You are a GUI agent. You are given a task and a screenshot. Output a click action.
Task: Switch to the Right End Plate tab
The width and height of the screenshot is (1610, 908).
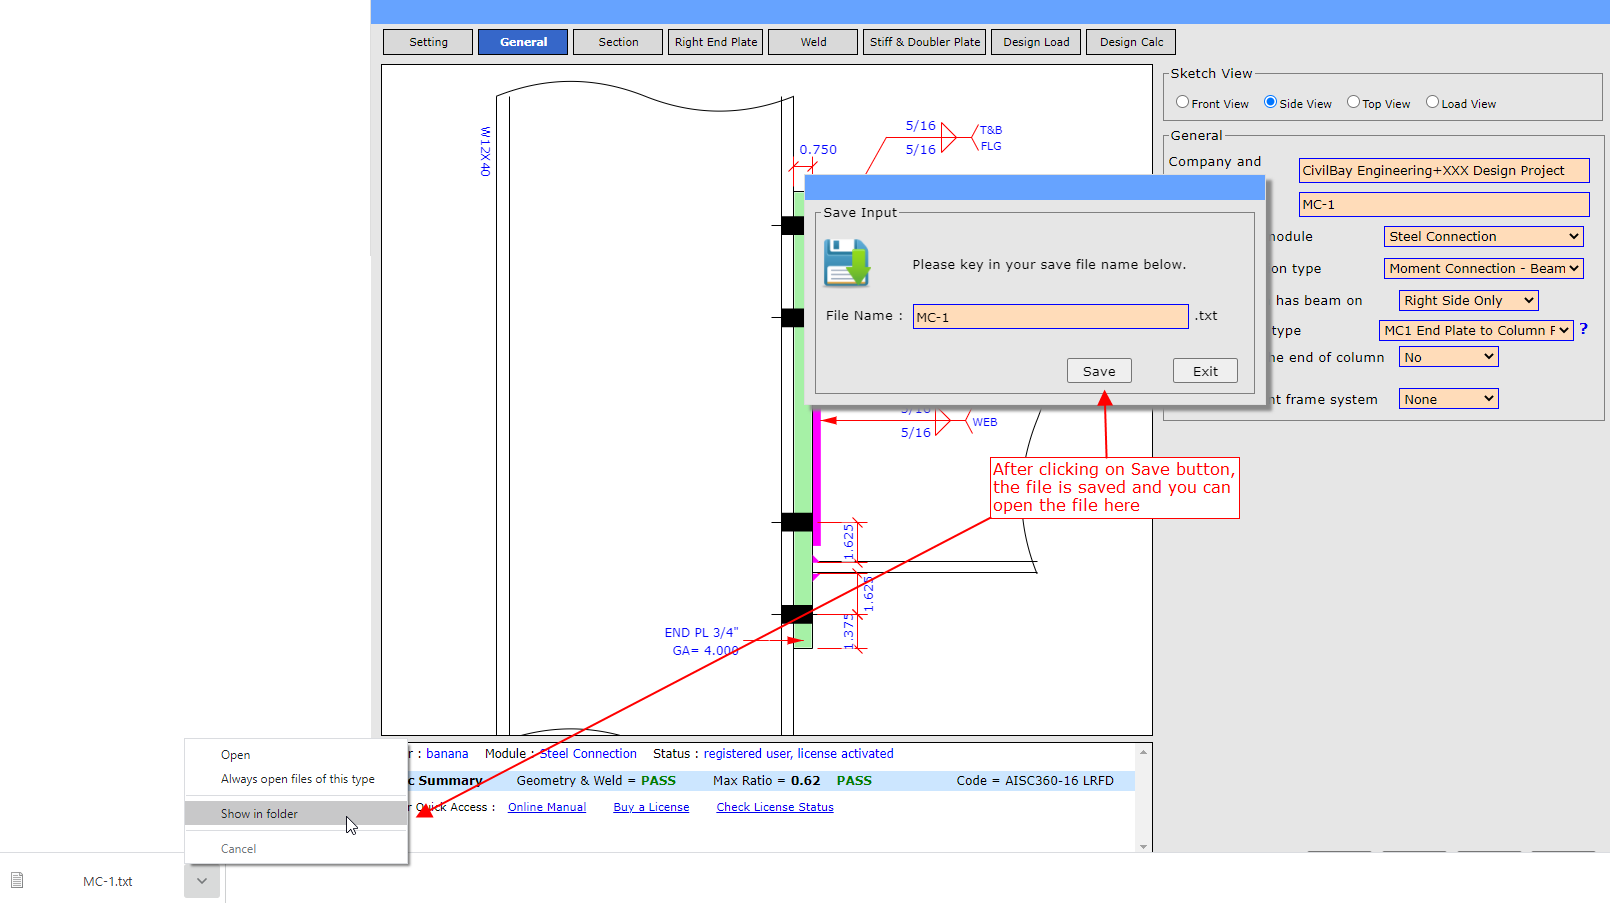(715, 42)
